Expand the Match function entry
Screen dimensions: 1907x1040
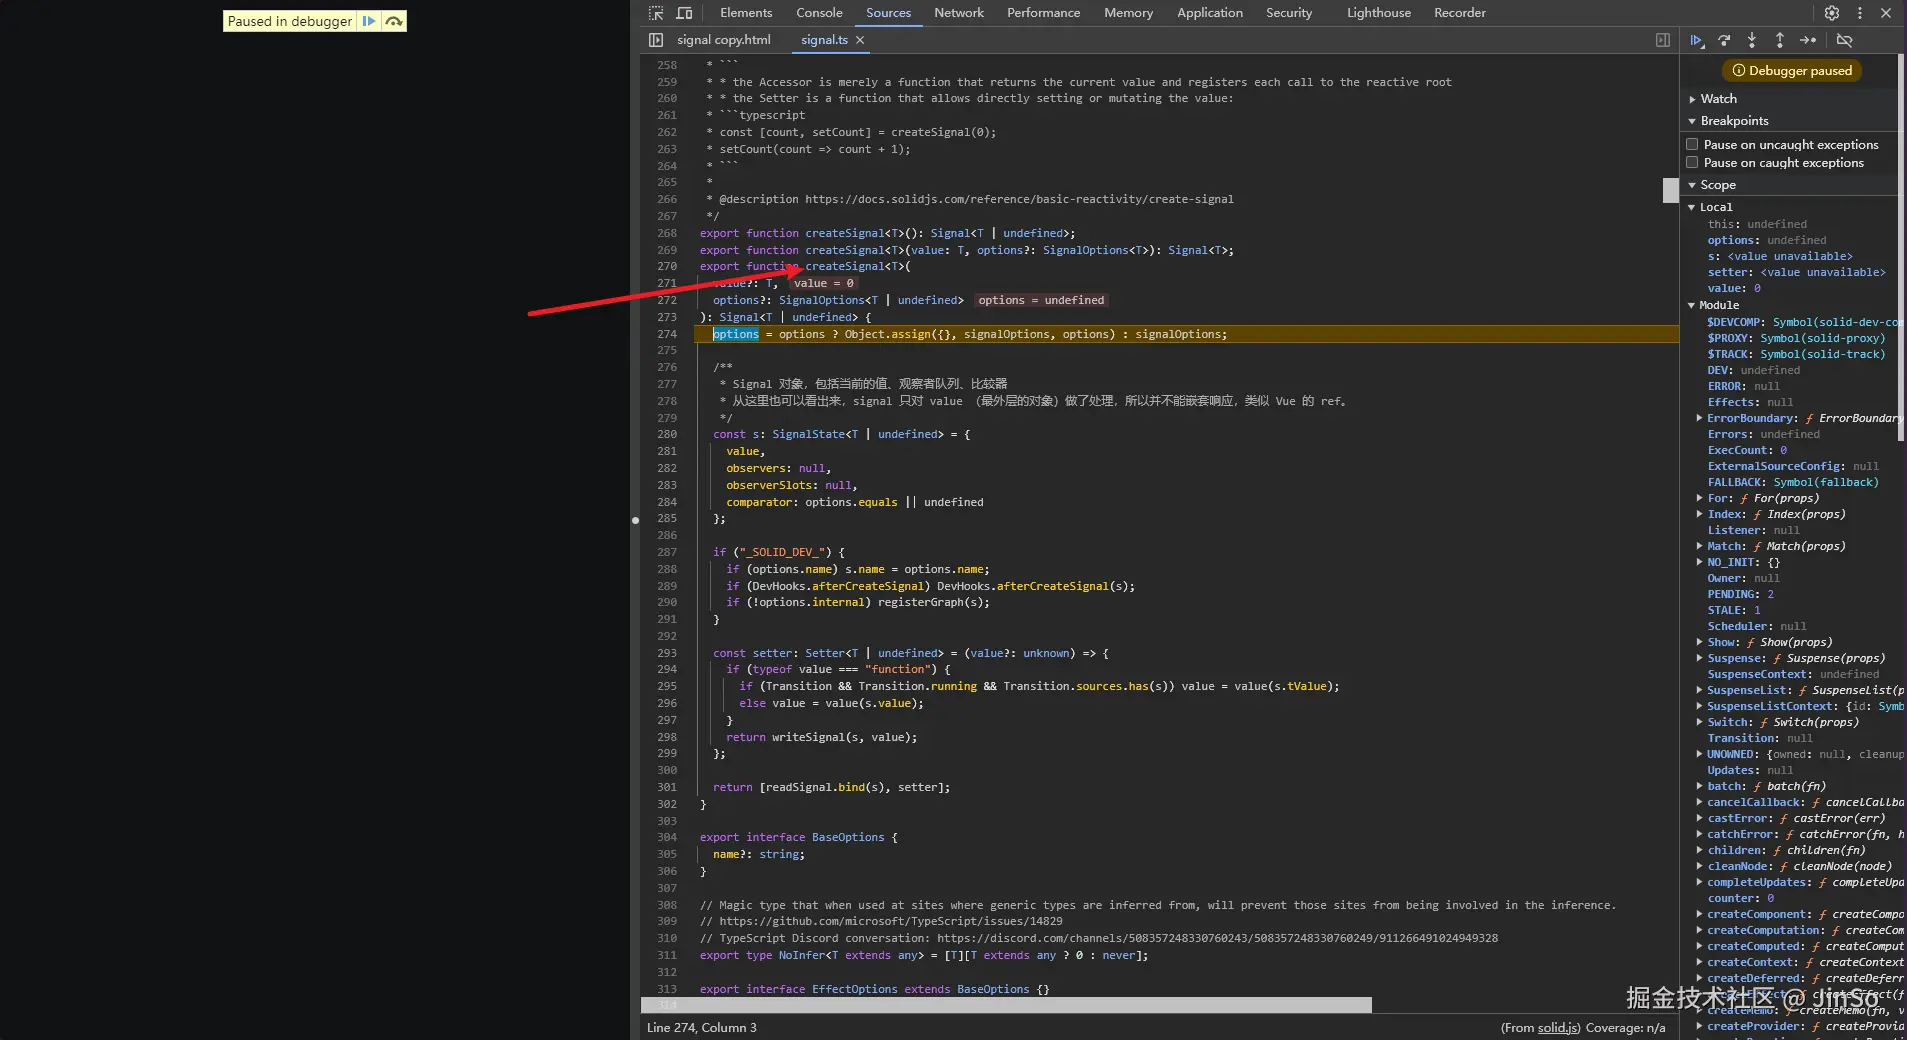click(x=1699, y=546)
